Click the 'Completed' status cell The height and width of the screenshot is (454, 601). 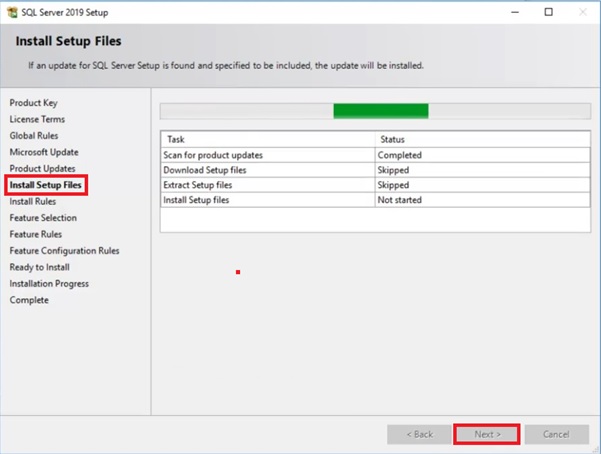pyautogui.click(x=483, y=155)
